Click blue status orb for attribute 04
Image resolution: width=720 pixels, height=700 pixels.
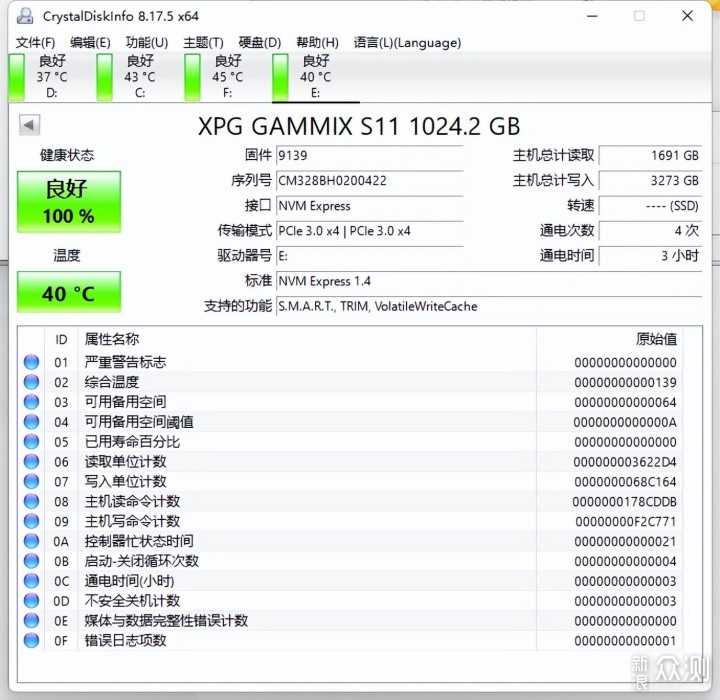click(31, 422)
